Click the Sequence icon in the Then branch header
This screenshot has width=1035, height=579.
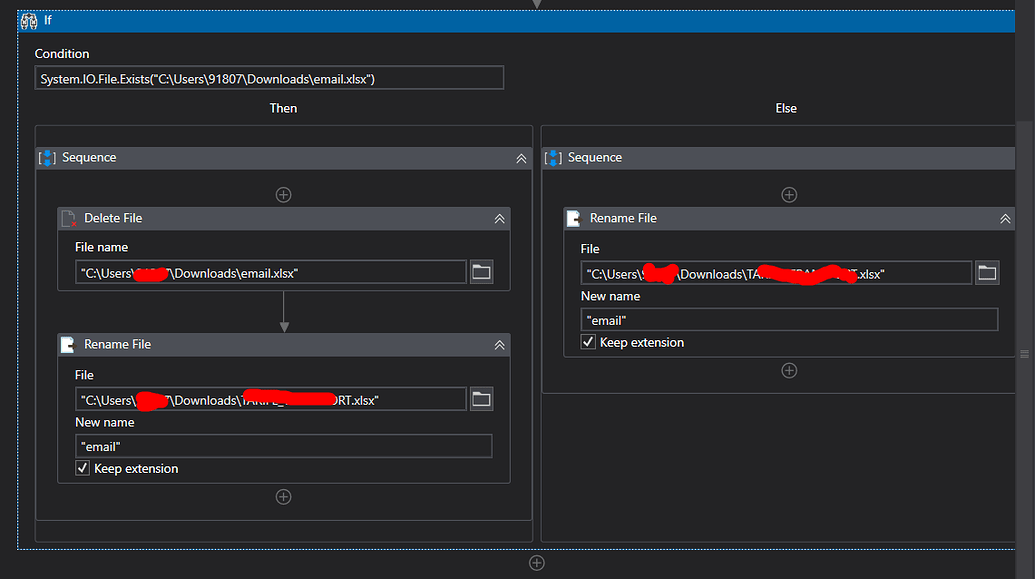tap(46, 157)
